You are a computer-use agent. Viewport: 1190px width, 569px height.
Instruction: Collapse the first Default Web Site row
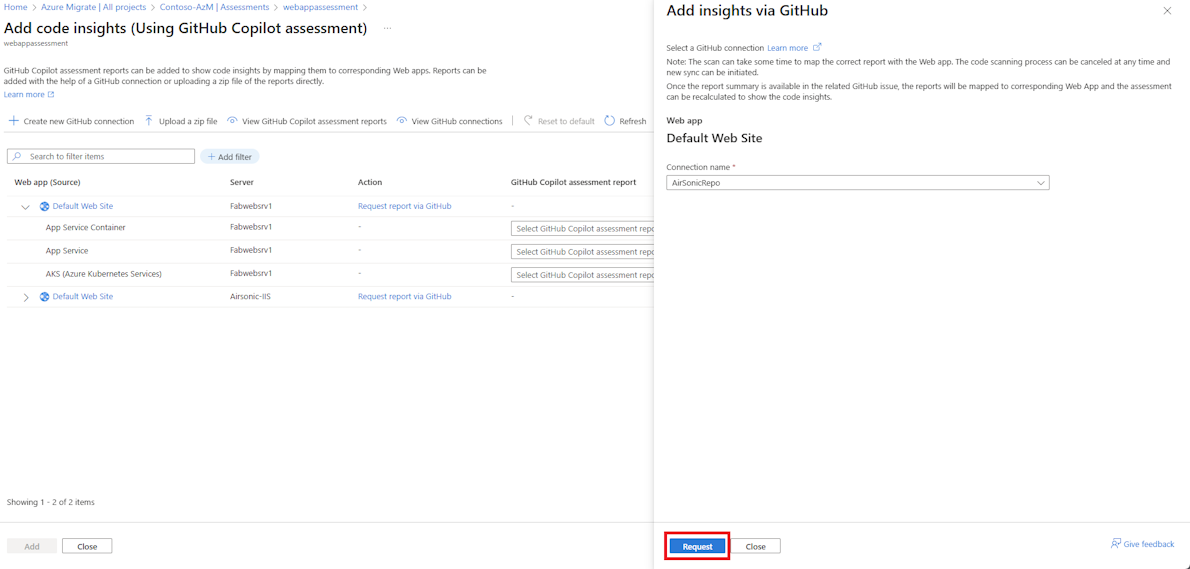26,207
